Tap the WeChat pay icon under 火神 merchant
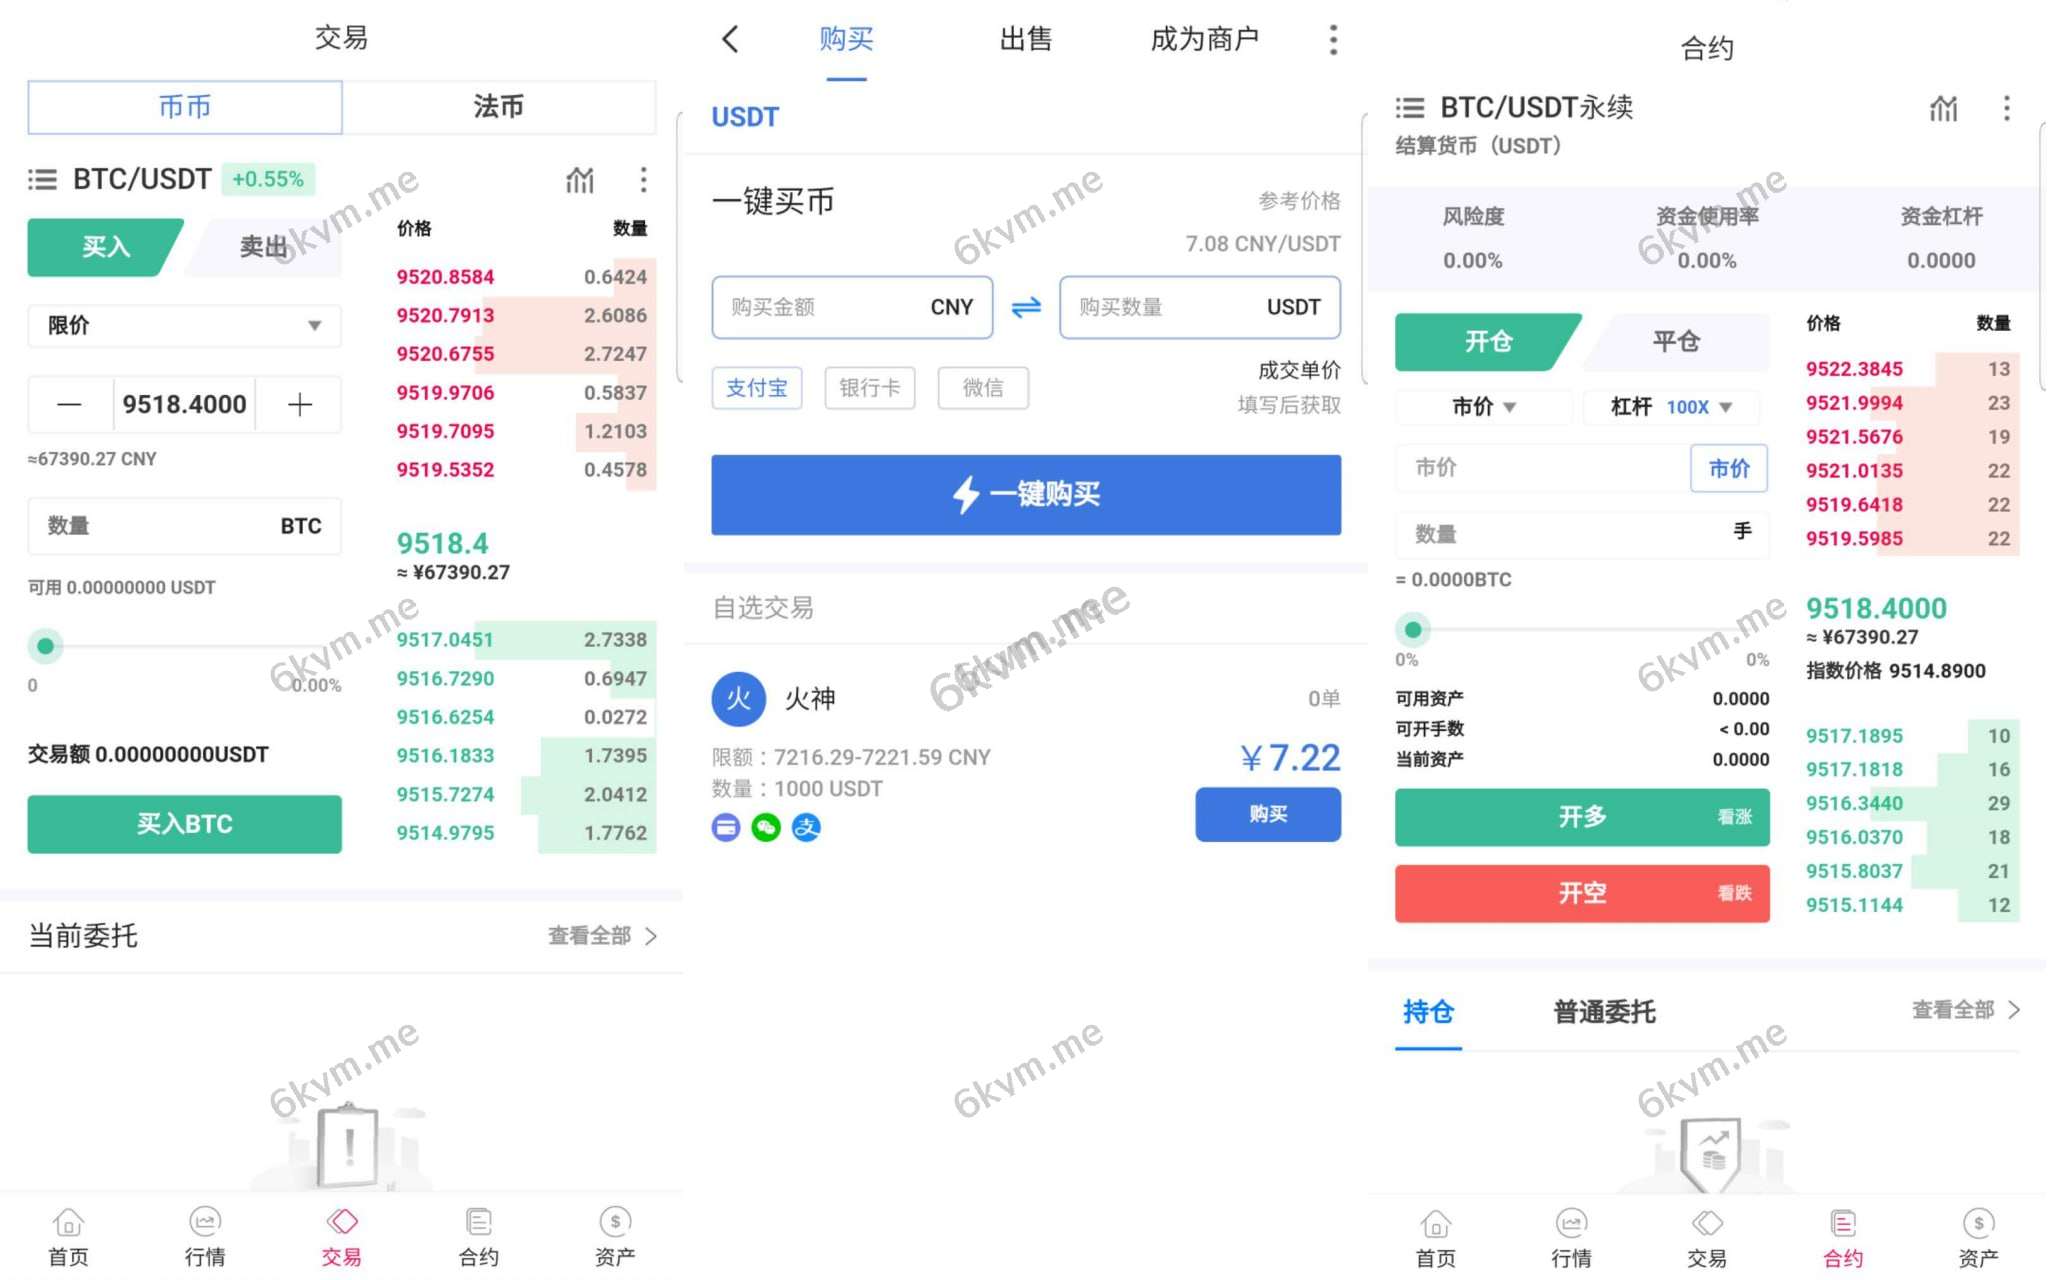Screen dimensions: 2052x1280 tap(766, 827)
